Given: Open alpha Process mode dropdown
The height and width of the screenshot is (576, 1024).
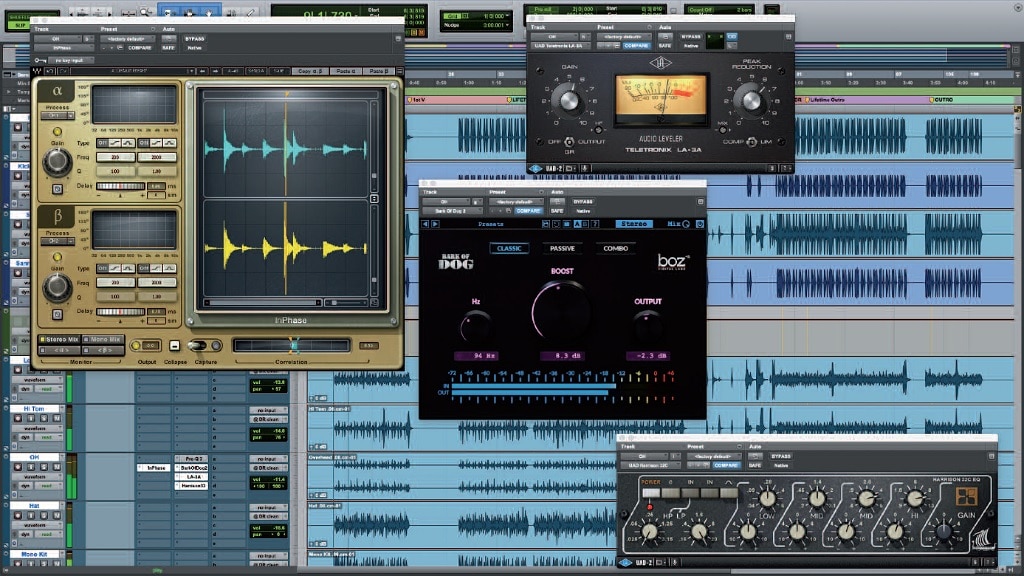Looking at the screenshot, I should 57,116.
